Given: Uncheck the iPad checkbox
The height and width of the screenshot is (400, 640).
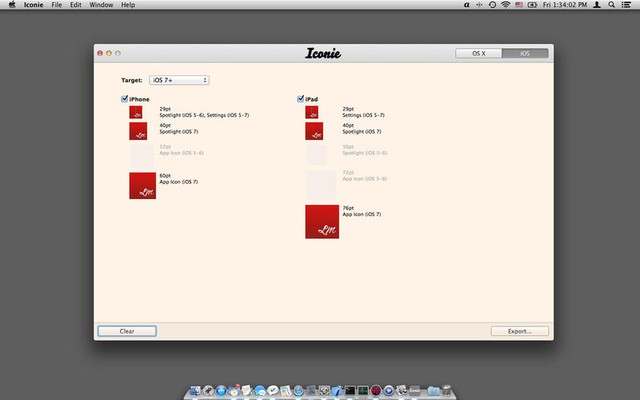Looking at the screenshot, I should (x=301, y=99).
